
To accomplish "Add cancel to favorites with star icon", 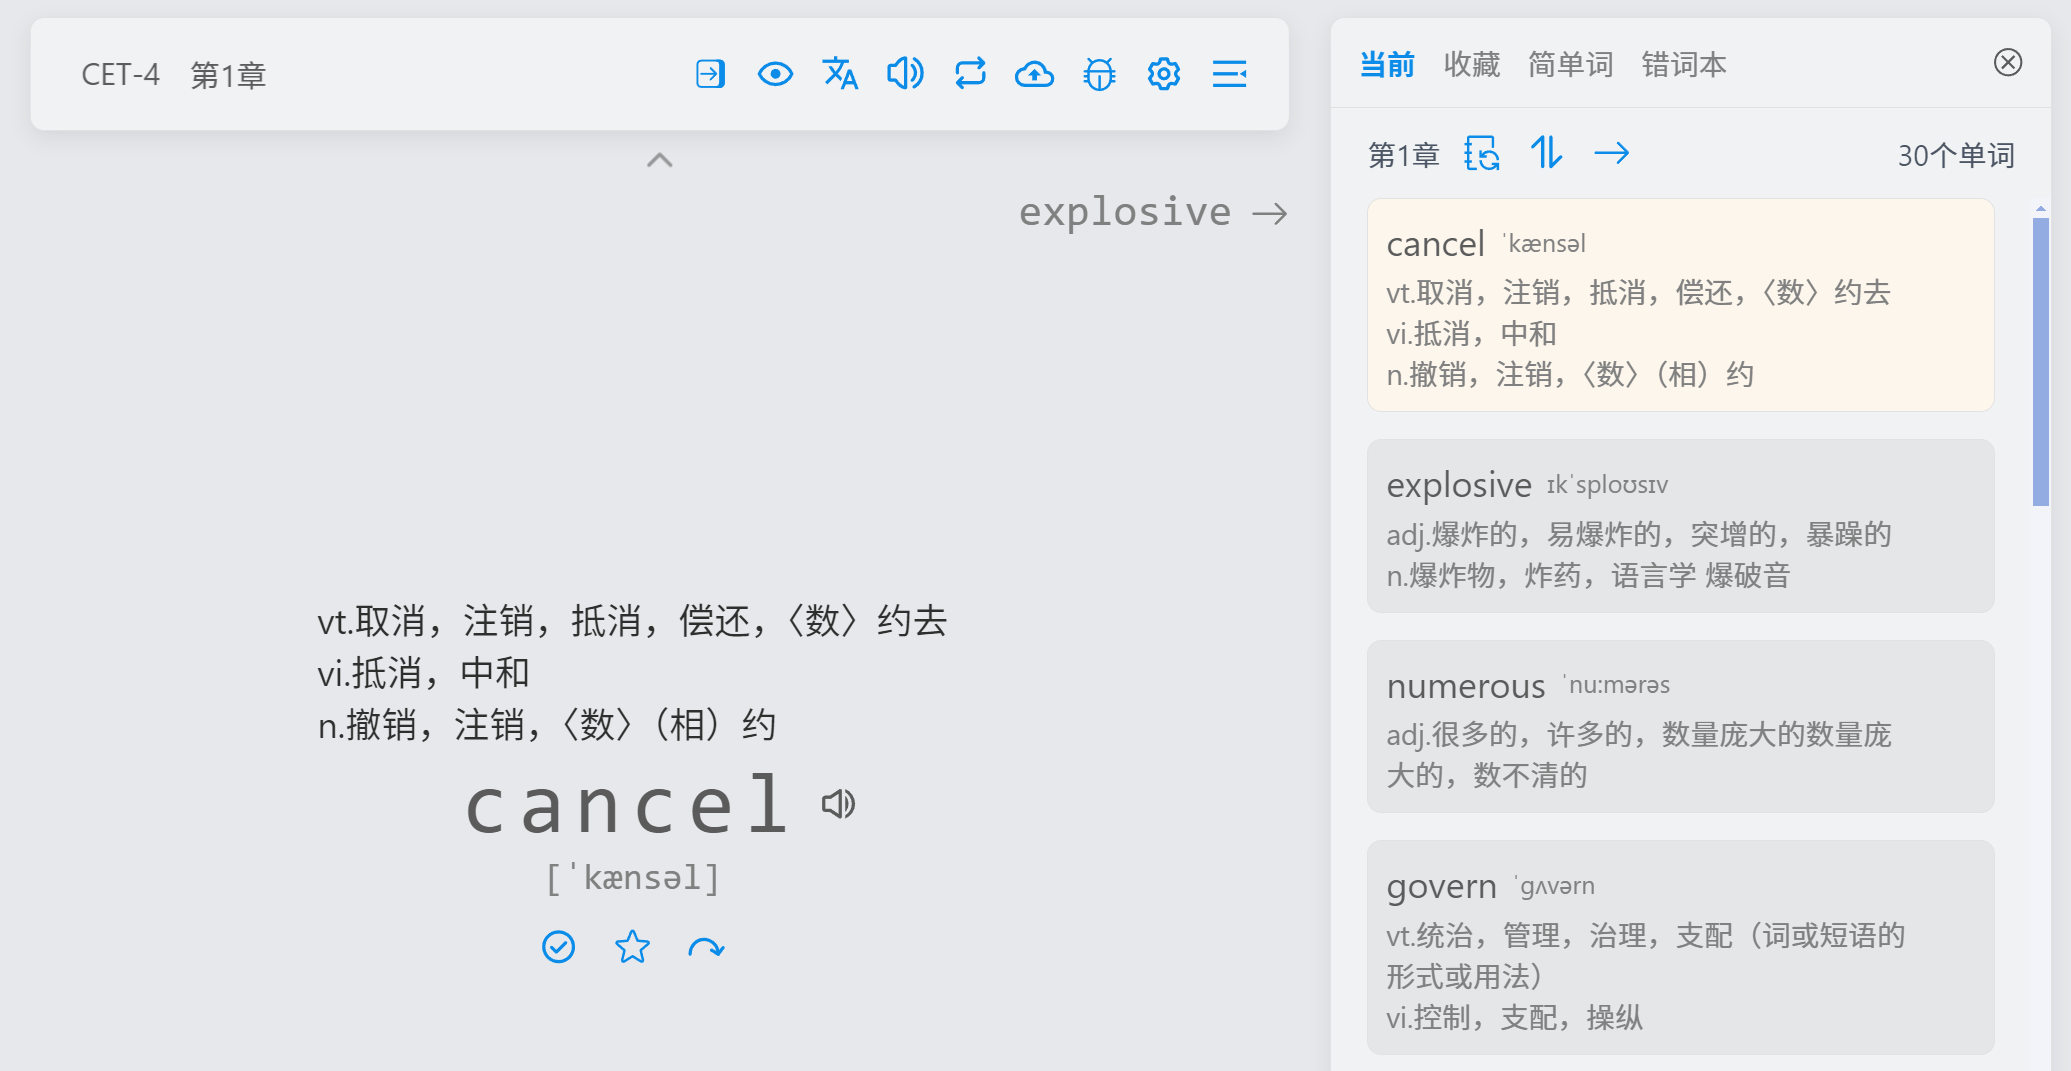I will (x=632, y=947).
